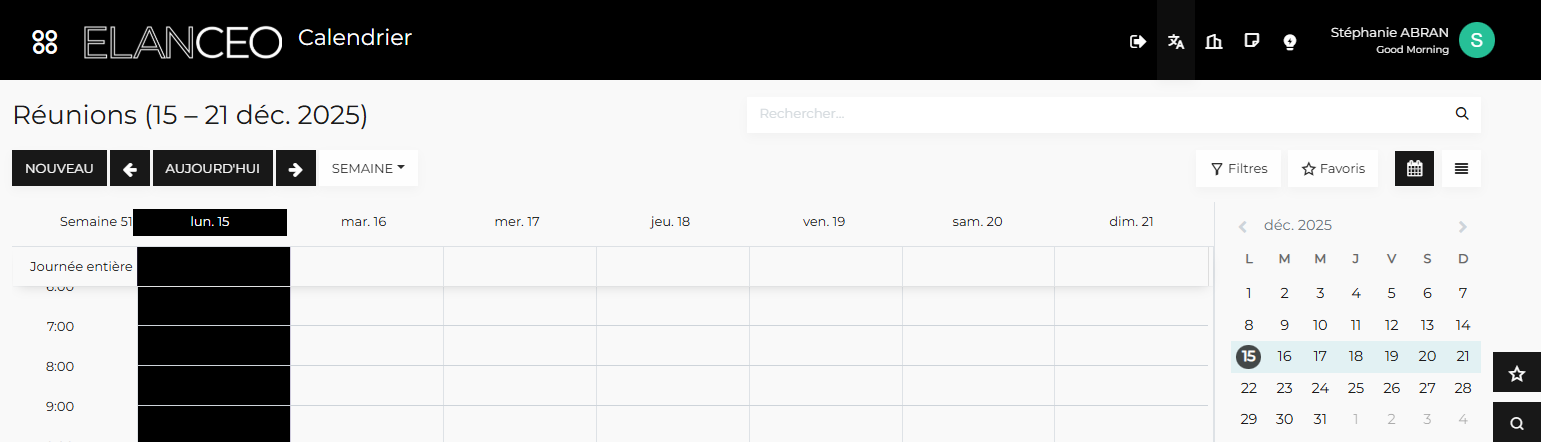Click the lightbulb ideas icon
This screenshot has height=442, width=1541.
pyautogui.click(x=1290, y=41)
